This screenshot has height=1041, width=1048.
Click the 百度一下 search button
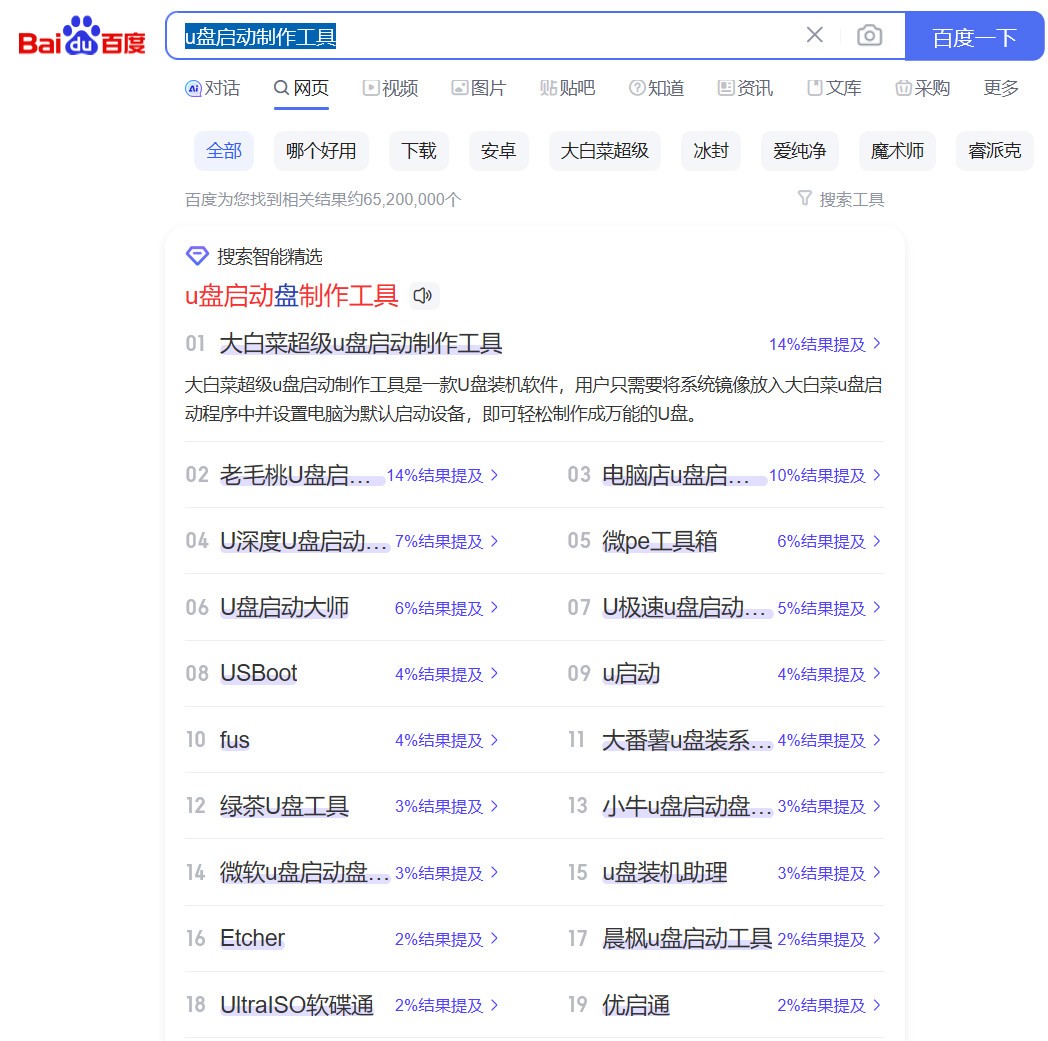[974, 36]
